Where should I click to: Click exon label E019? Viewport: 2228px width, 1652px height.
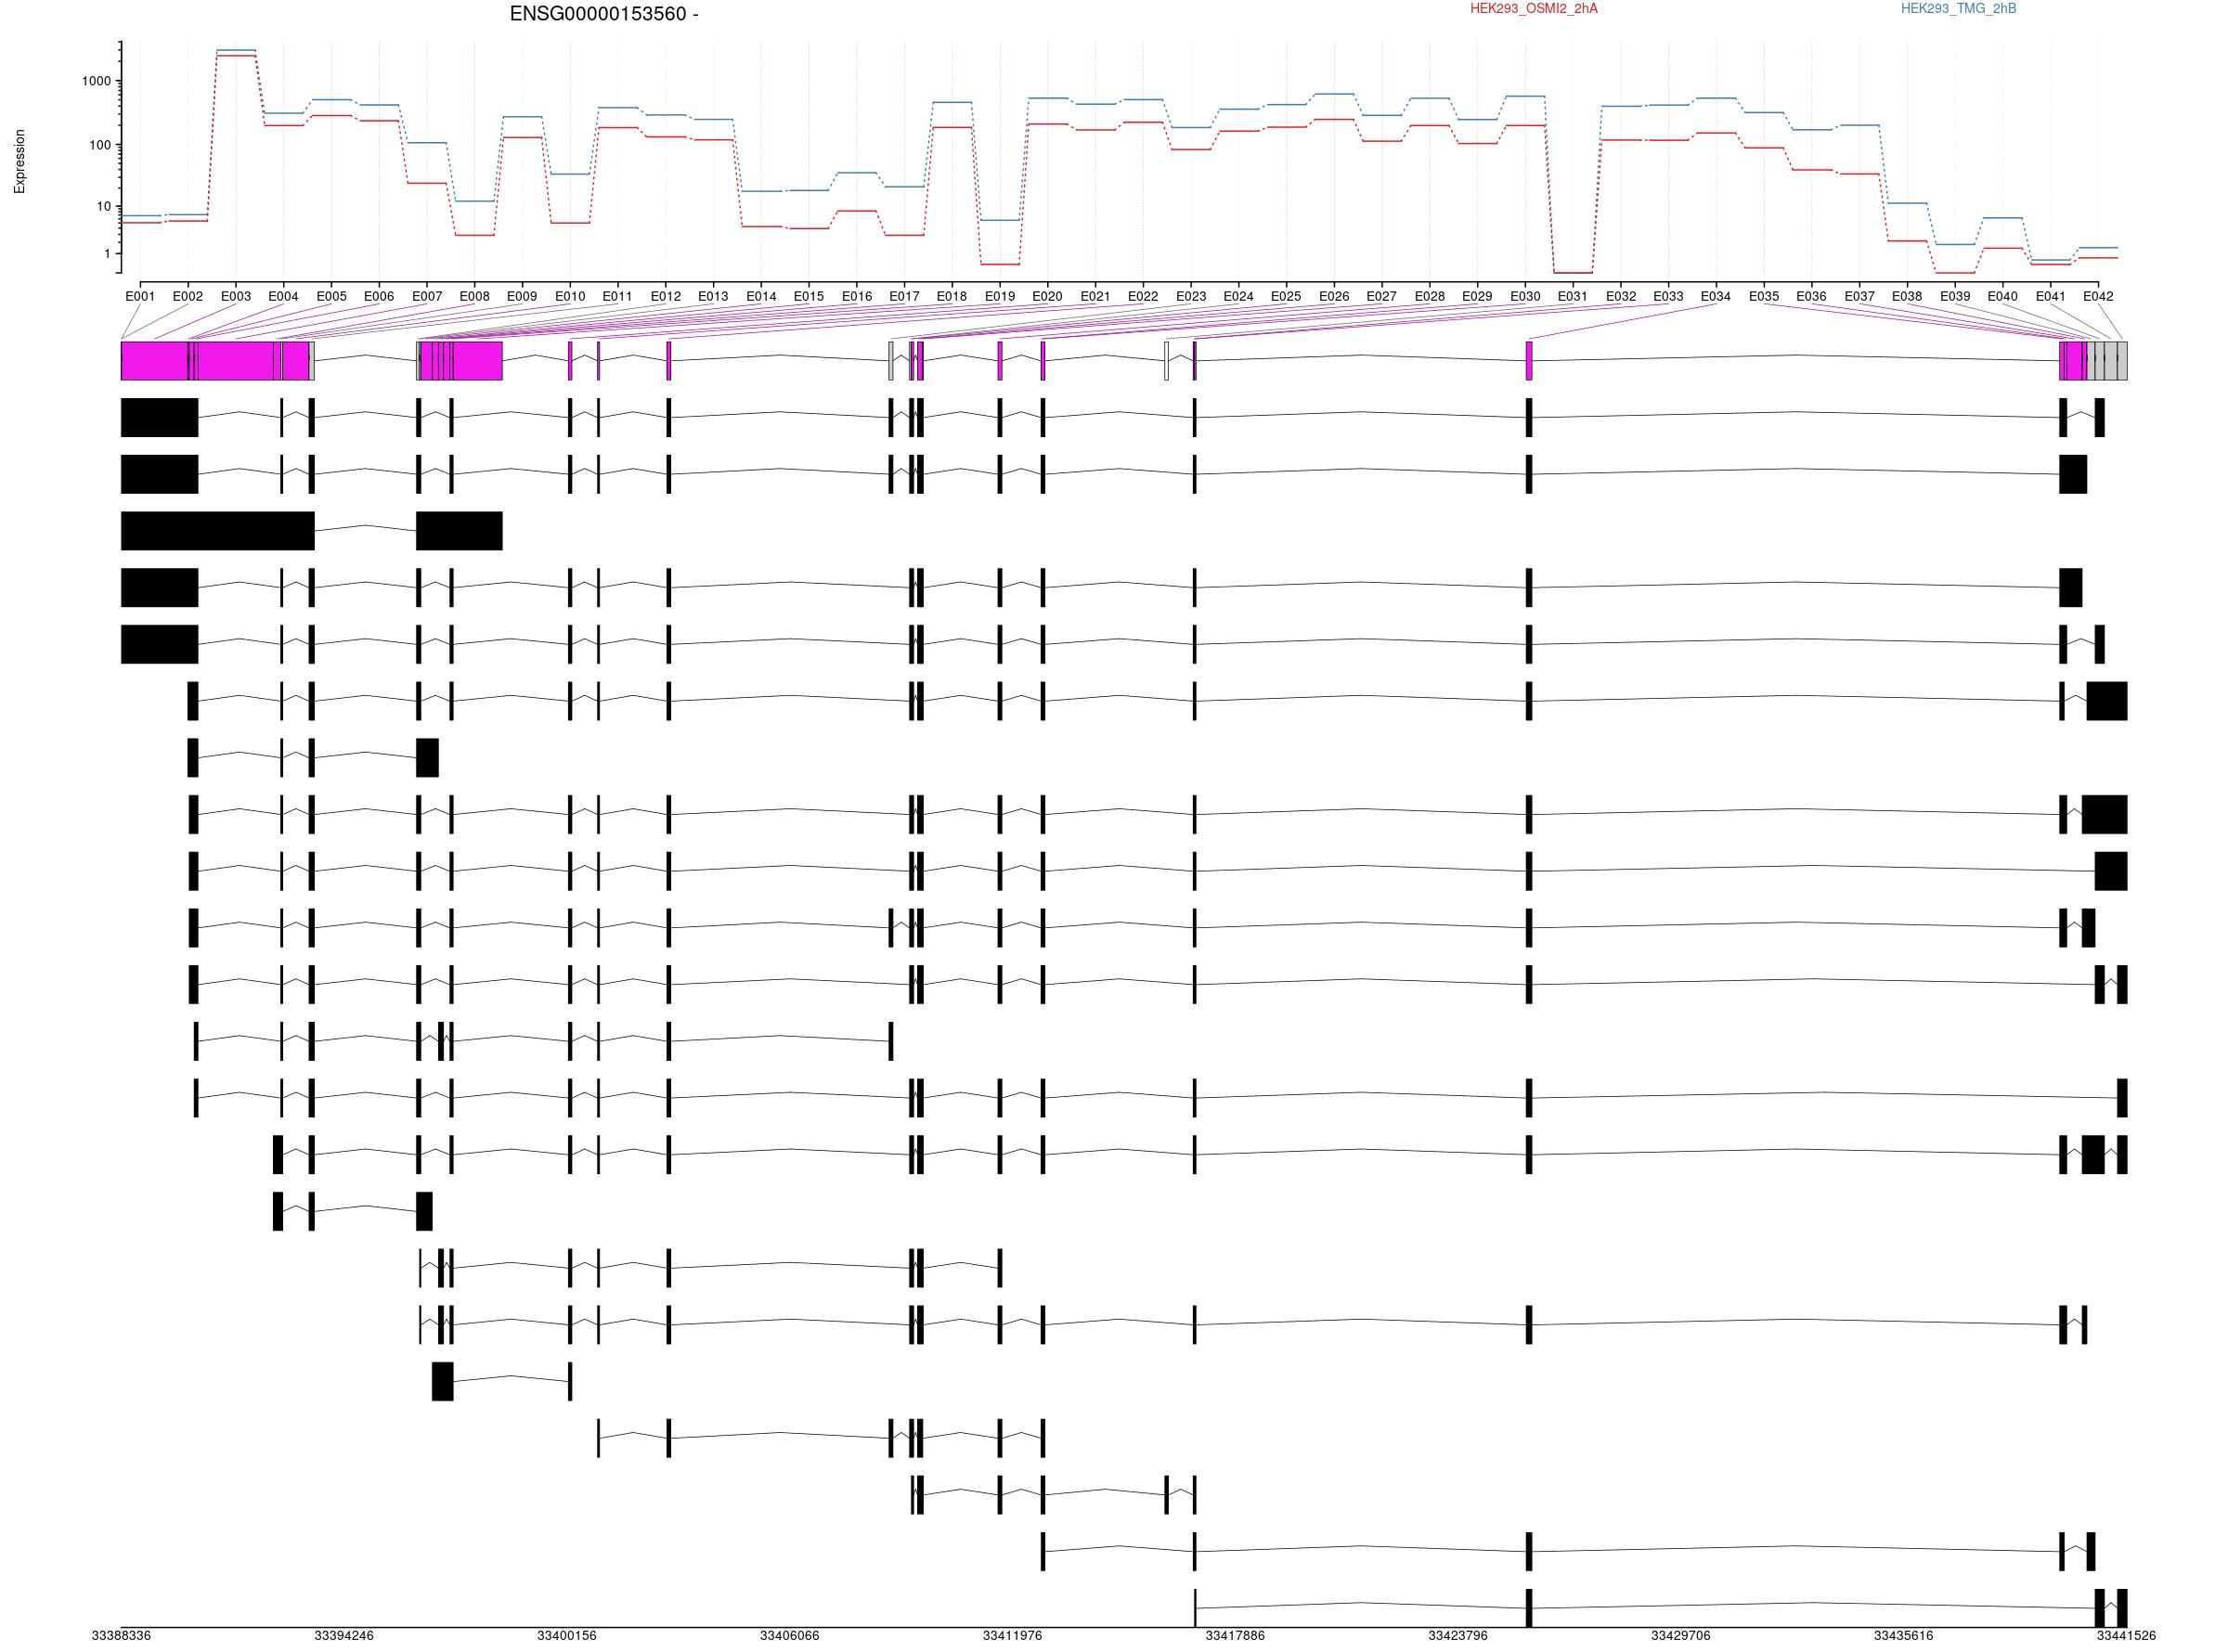[x=1000, y=296]
